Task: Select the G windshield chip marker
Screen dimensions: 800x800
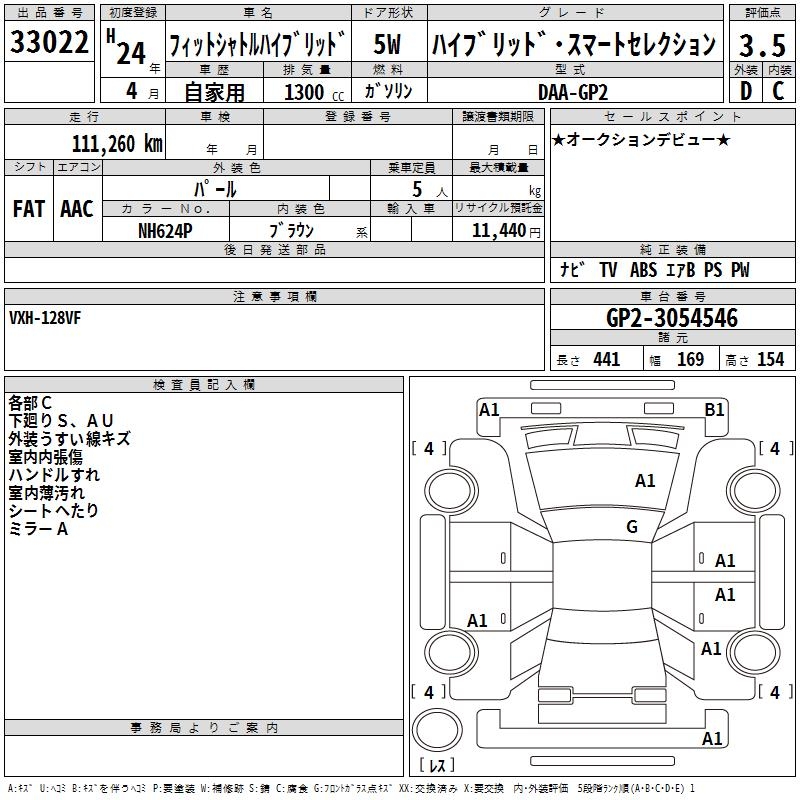Action: (x=632, y=527)
